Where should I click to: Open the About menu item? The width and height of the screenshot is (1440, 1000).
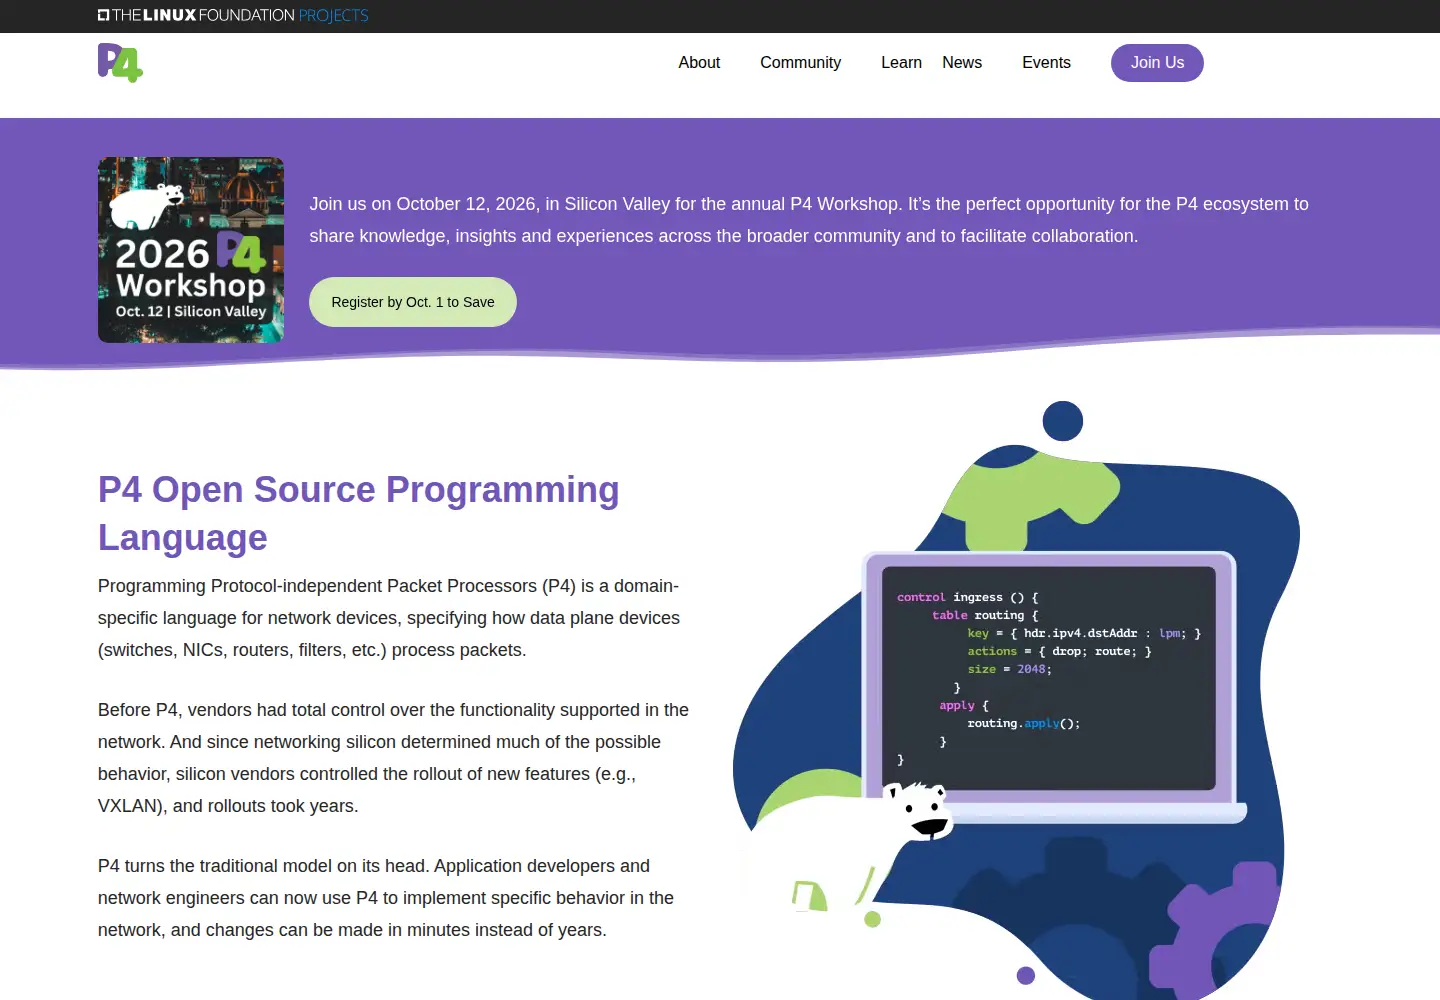point(699,63)
